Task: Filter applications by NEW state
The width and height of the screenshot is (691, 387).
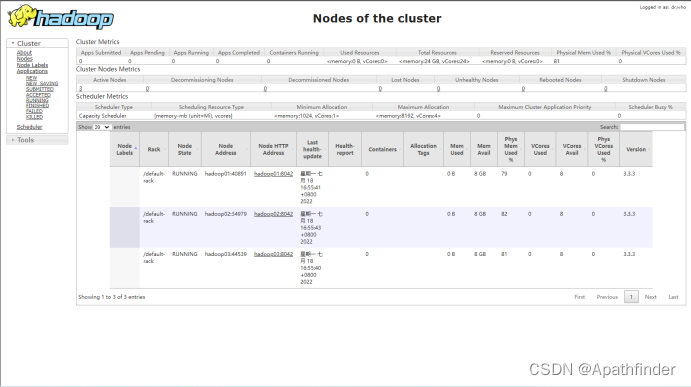Action: coord(31,78)
